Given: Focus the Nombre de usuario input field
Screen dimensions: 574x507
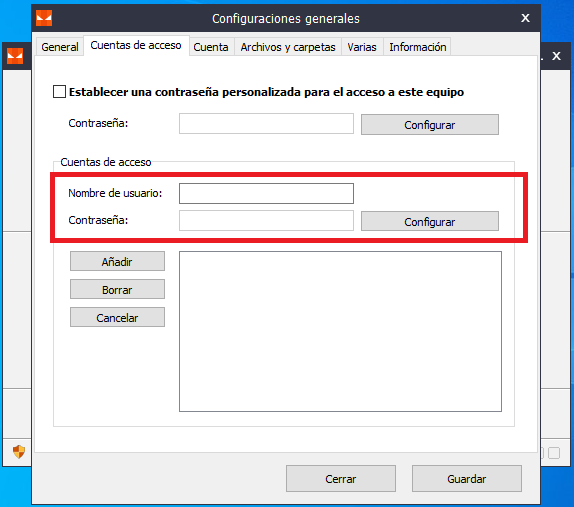Looking at the screenshot, I should click(x=266, y=193).
